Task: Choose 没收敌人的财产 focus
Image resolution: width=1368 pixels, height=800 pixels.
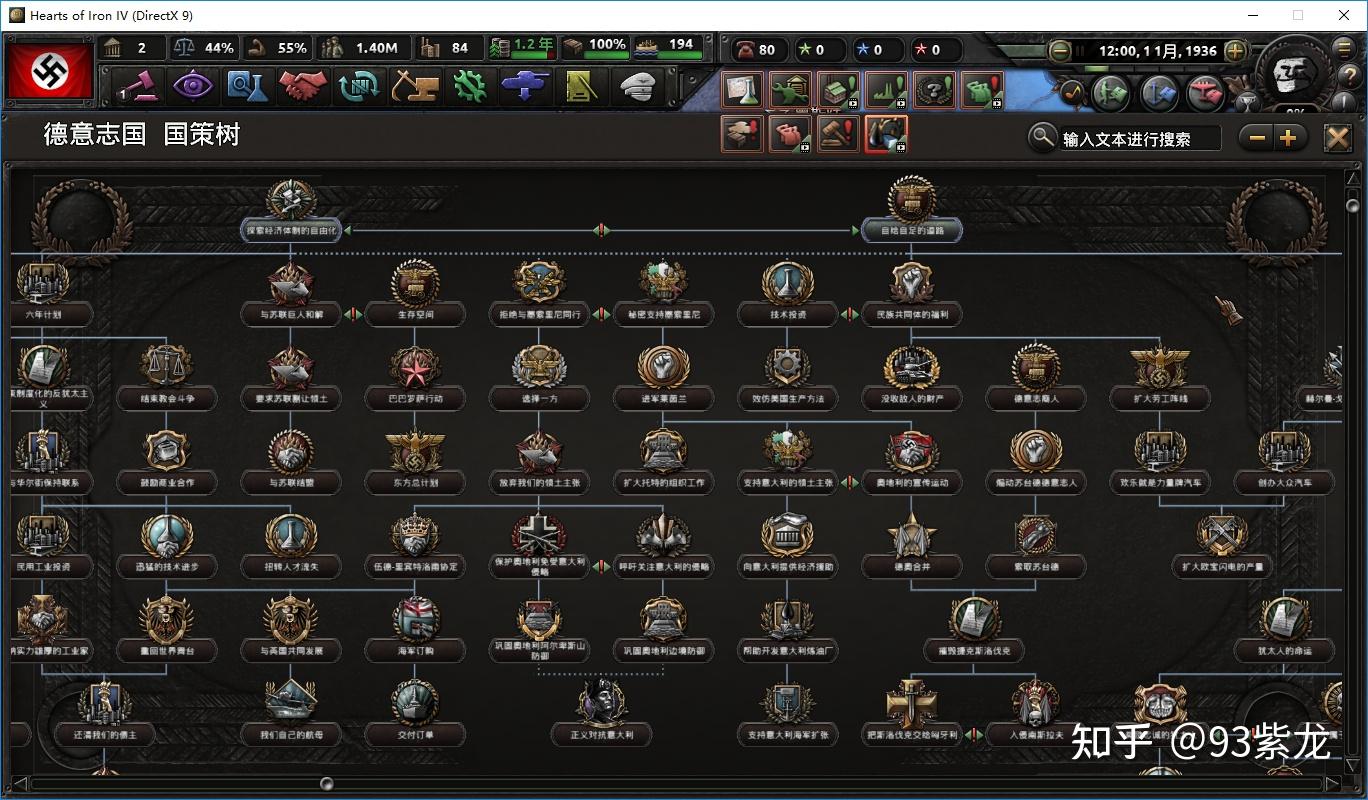Action: click(911, 380)
